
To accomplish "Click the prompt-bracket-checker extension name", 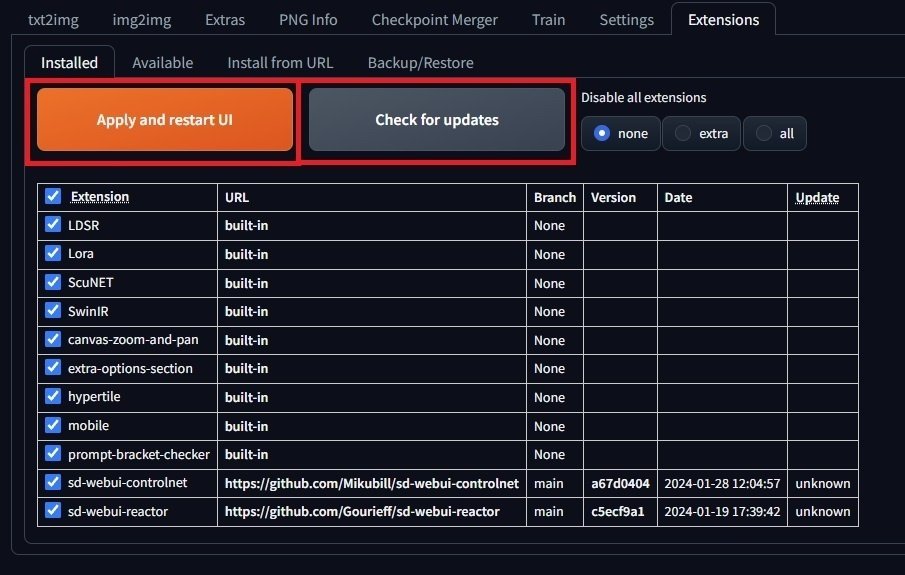I will pos(139,454).
